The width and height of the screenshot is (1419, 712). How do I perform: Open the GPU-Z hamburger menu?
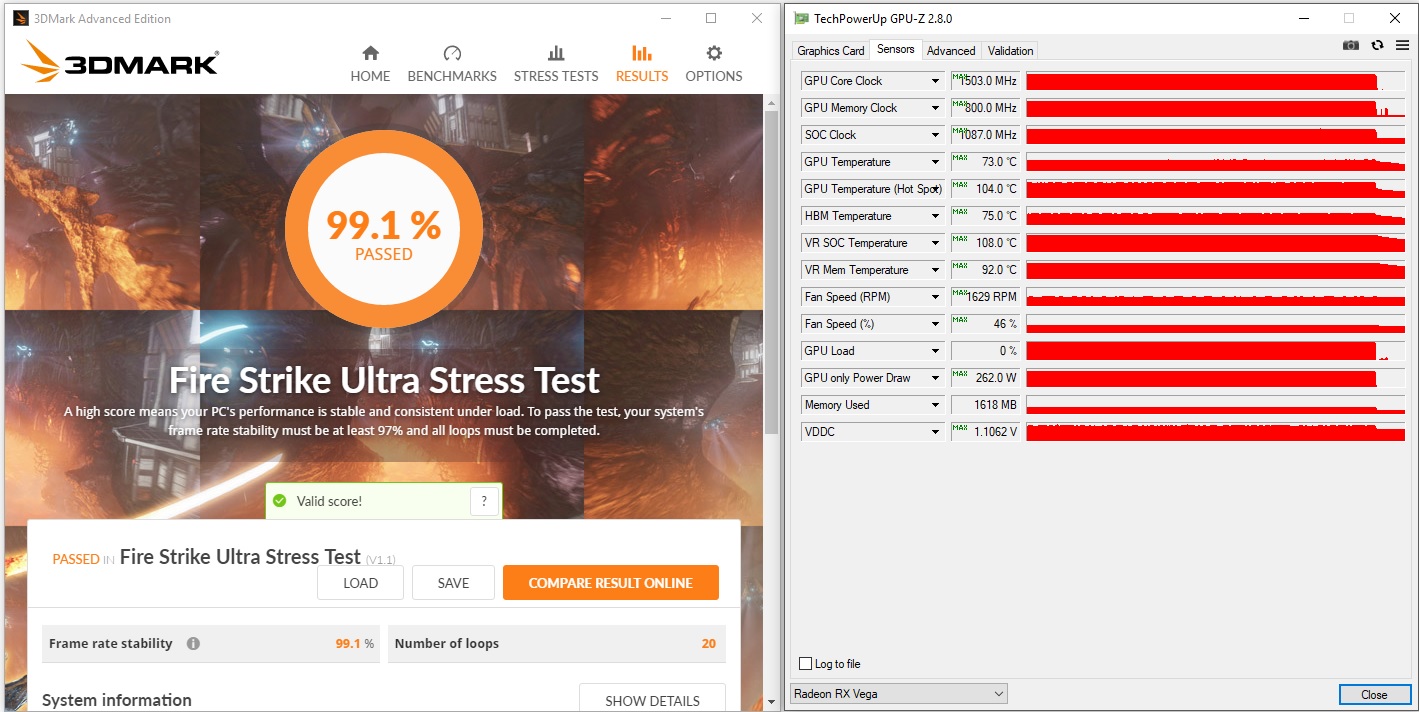click(x=1402, y=45)
